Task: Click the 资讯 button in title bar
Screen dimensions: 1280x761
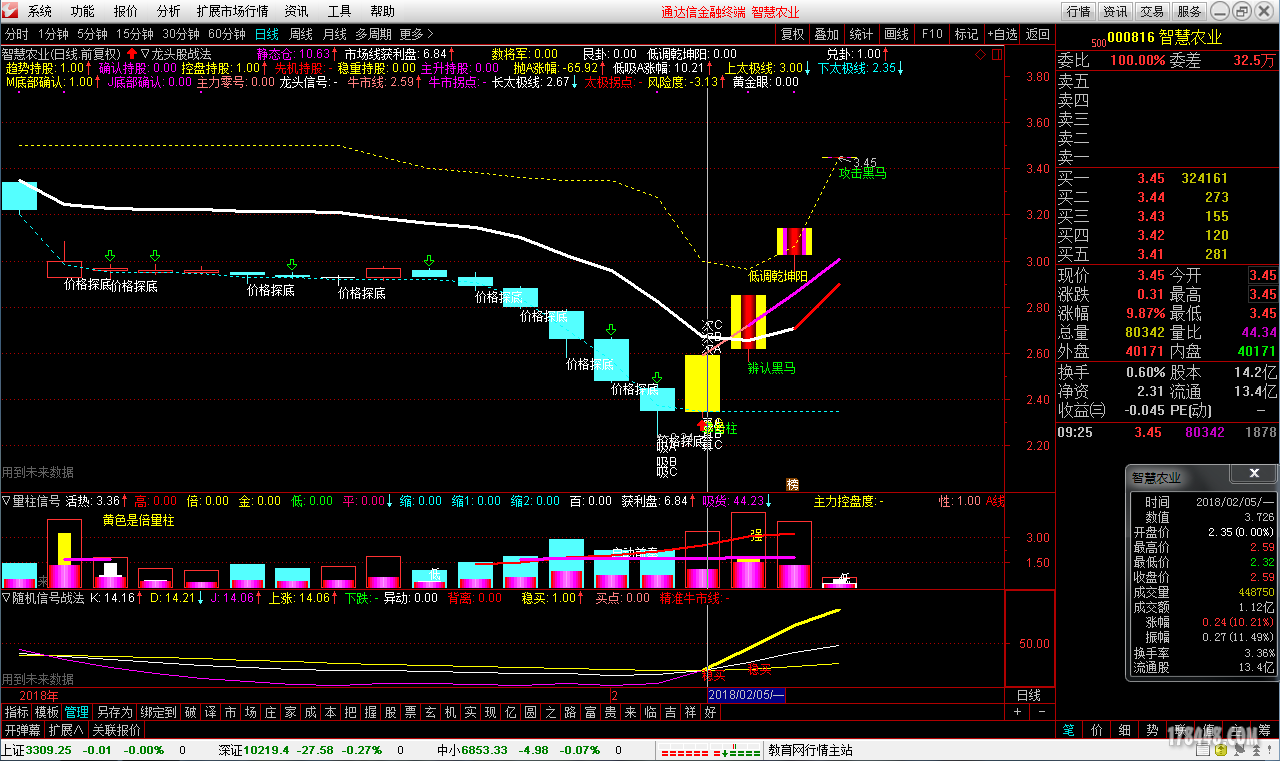Action: [1115, 12]
